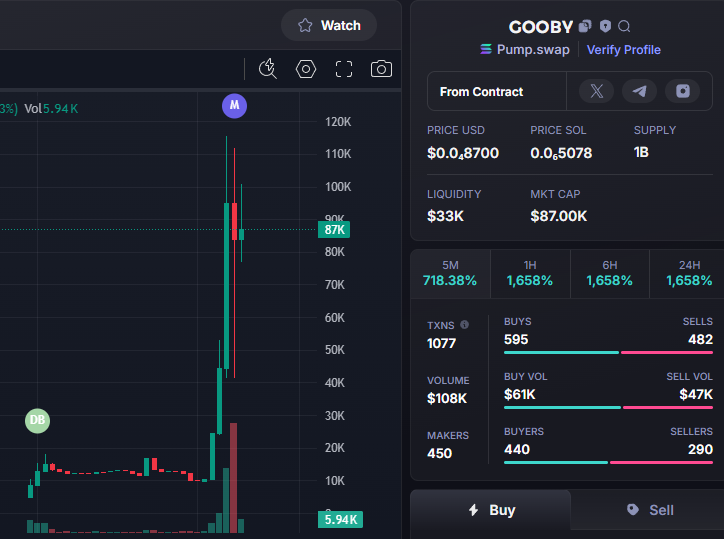Click the 120K price axis label

[x=338, y=122]
